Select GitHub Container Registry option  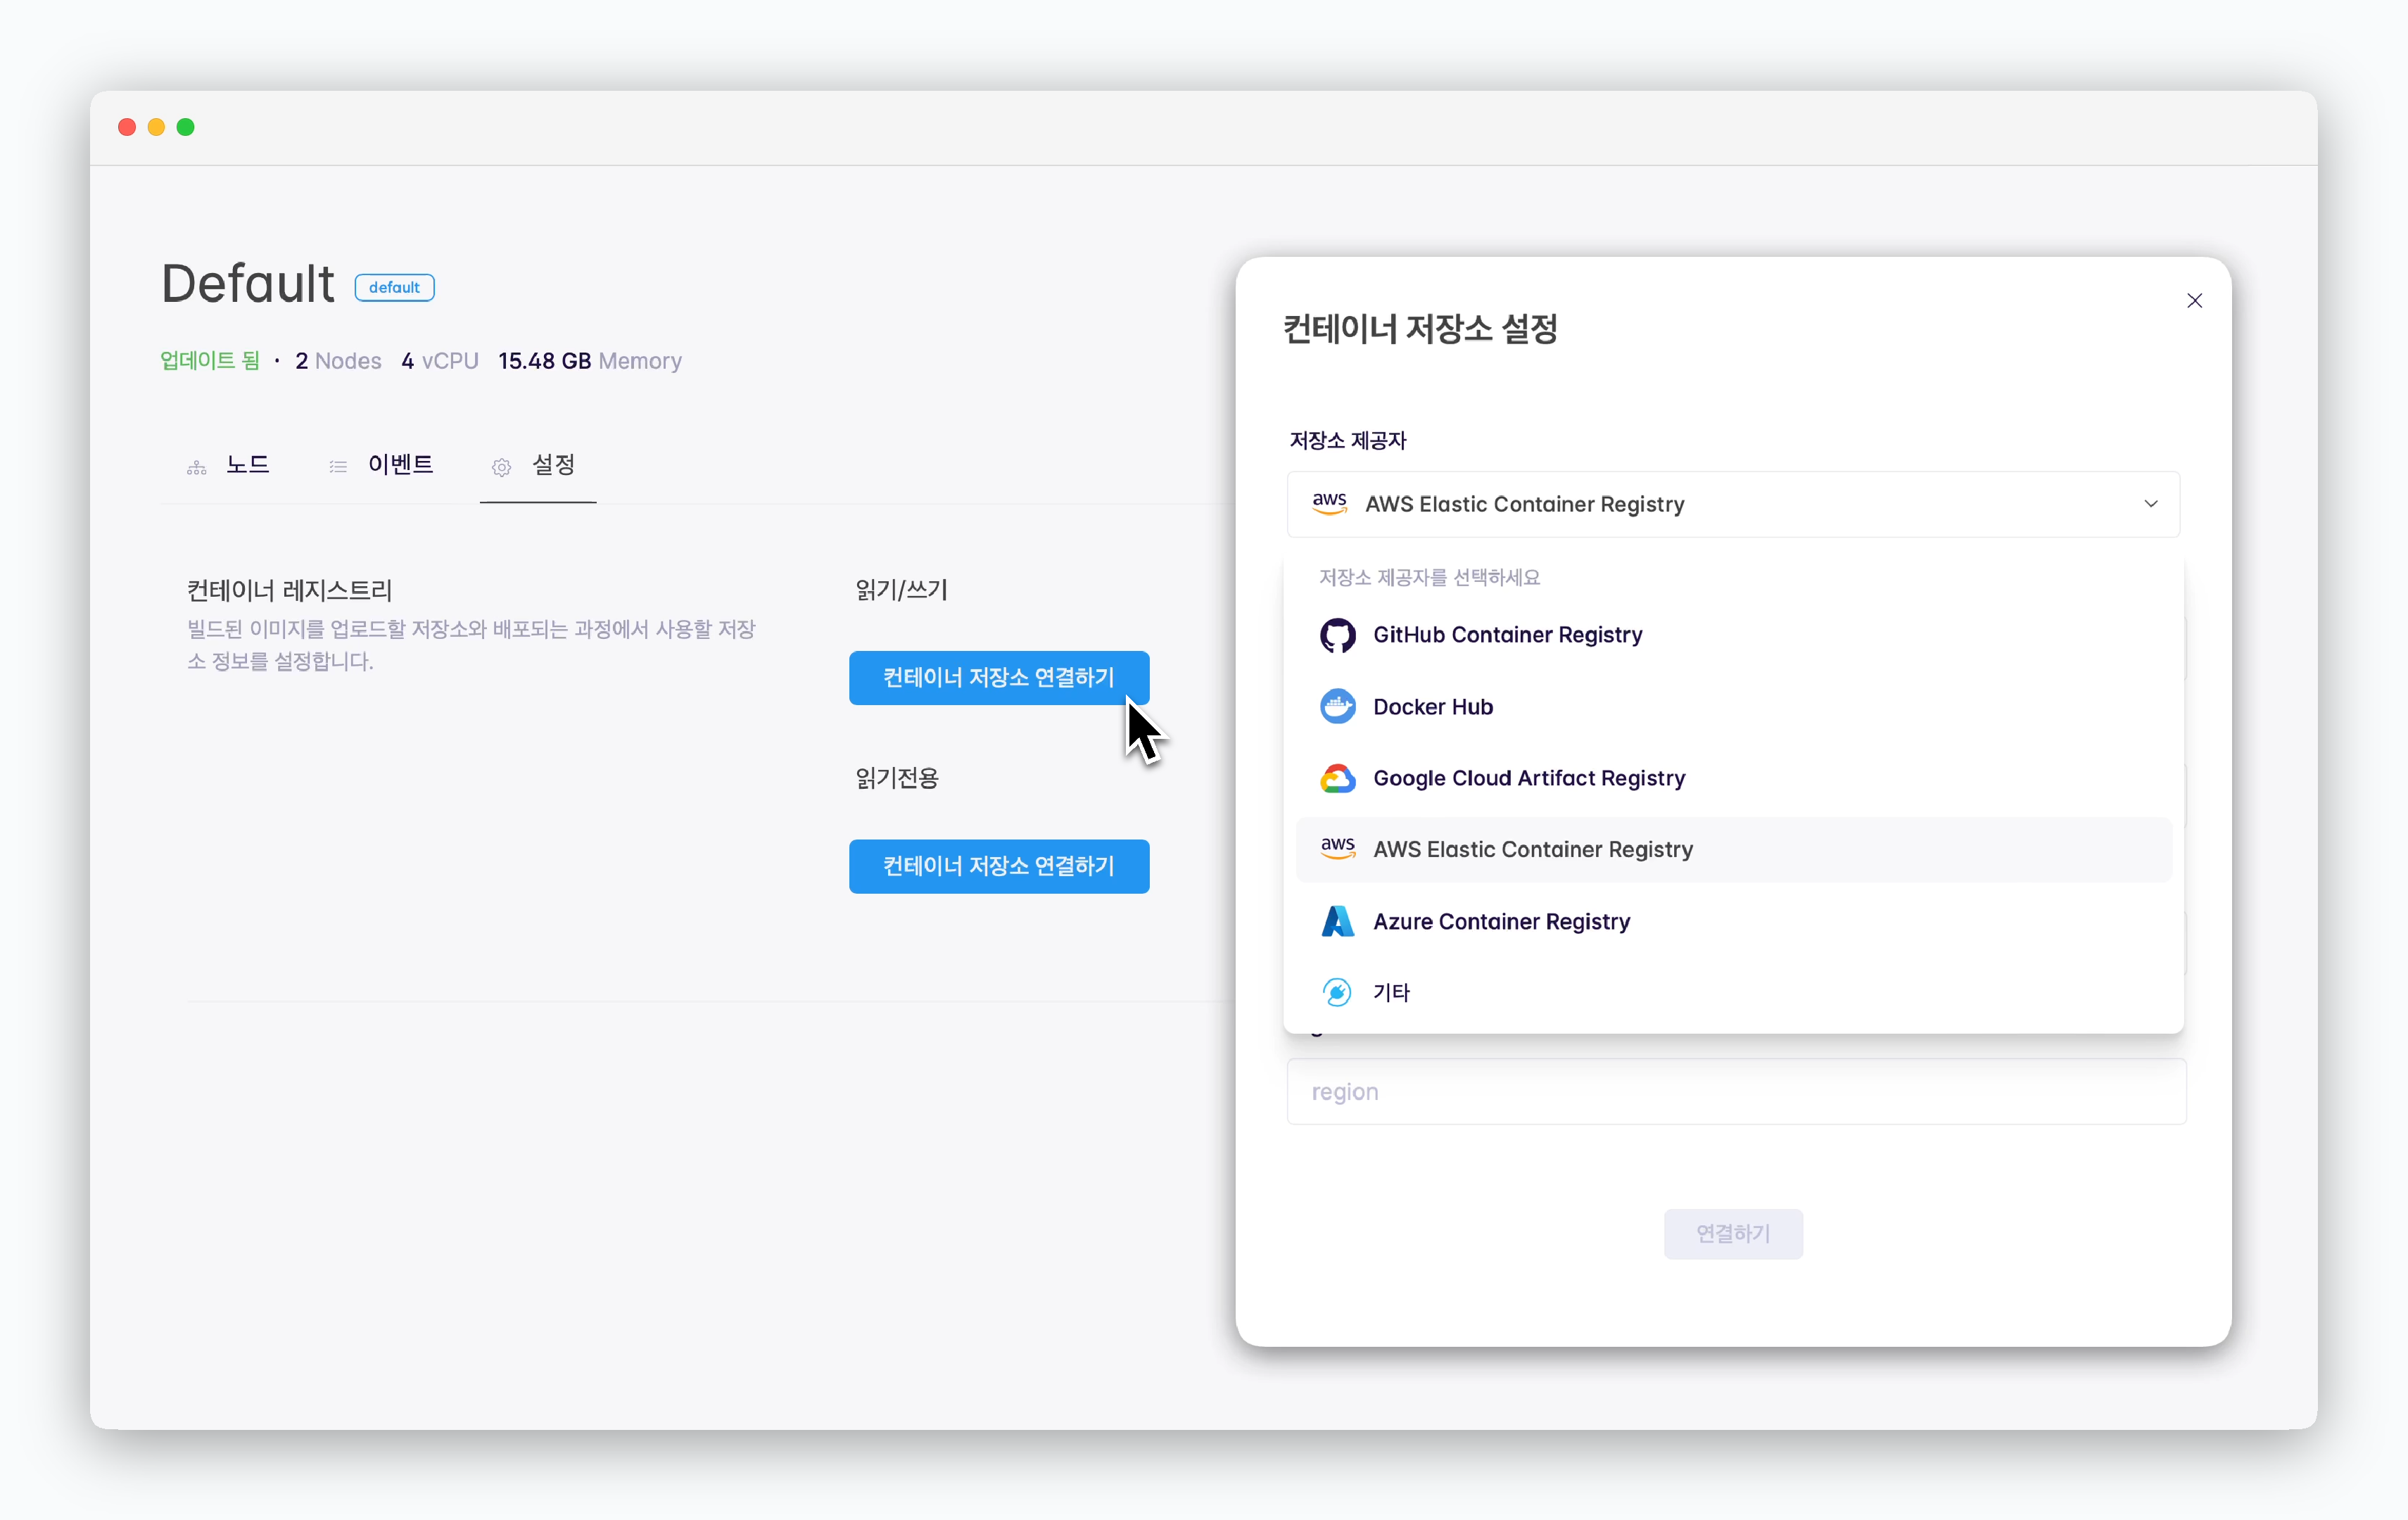[x=1733, y=635]
